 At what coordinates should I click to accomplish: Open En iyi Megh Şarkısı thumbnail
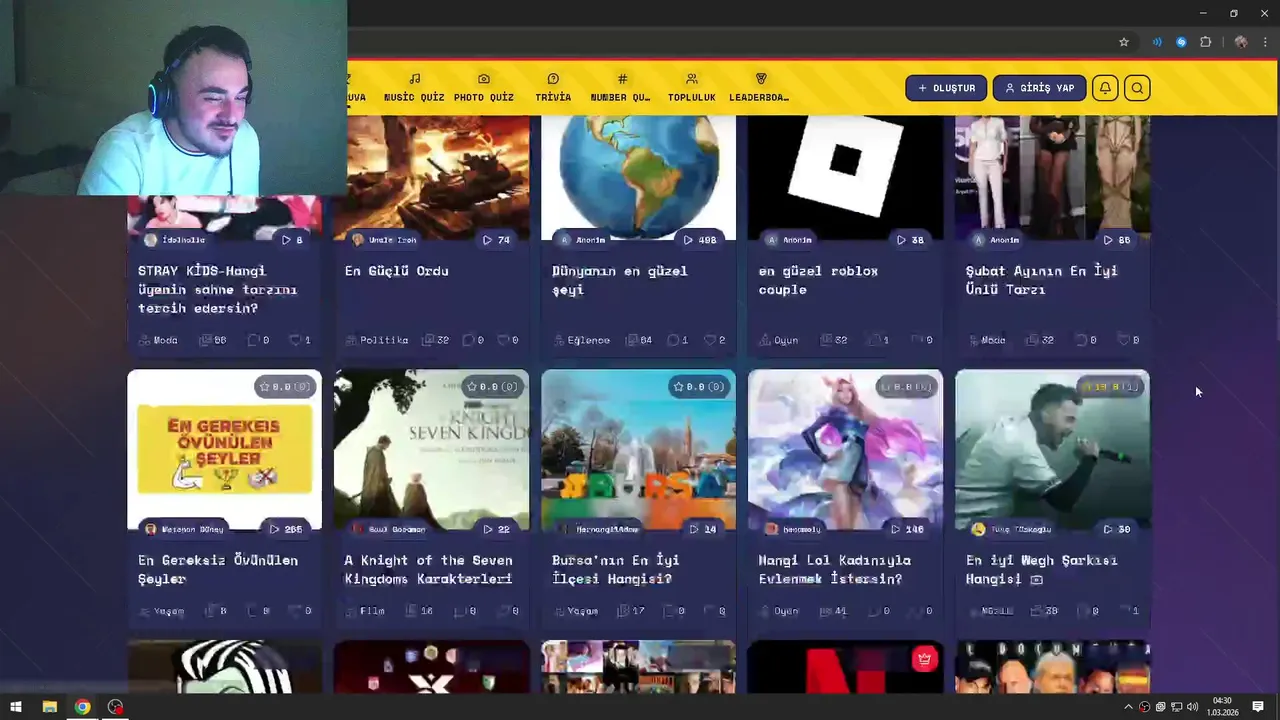pyautogui.click(x=1052, y=449)
